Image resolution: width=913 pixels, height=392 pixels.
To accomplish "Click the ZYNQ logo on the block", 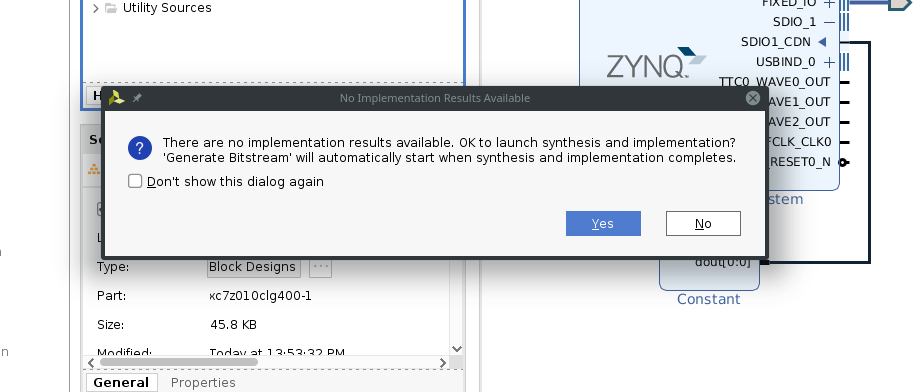I will pos(656,62).
